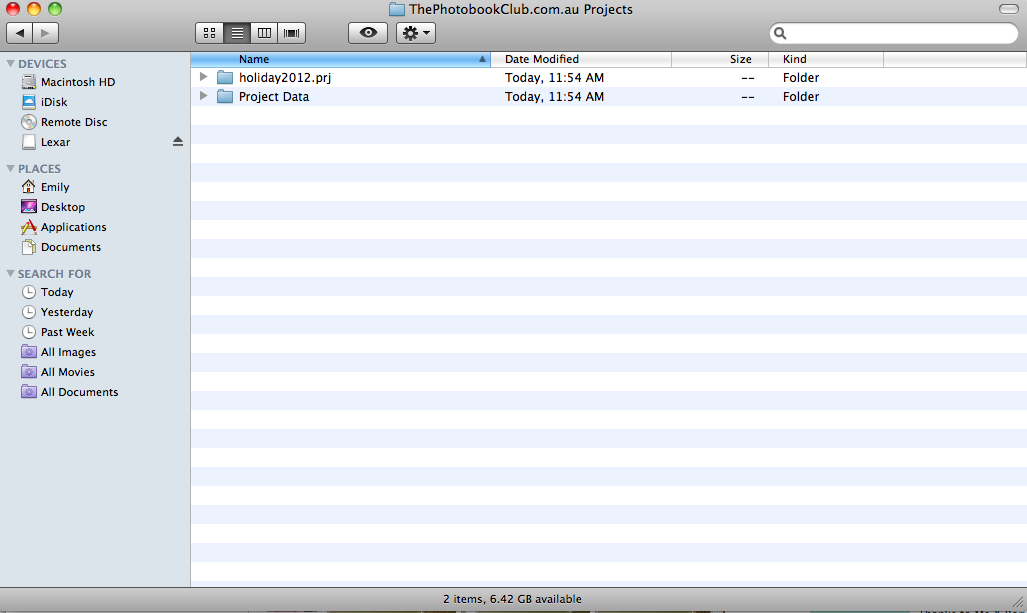Open Quick Look with the eye button

pos(368,33)
